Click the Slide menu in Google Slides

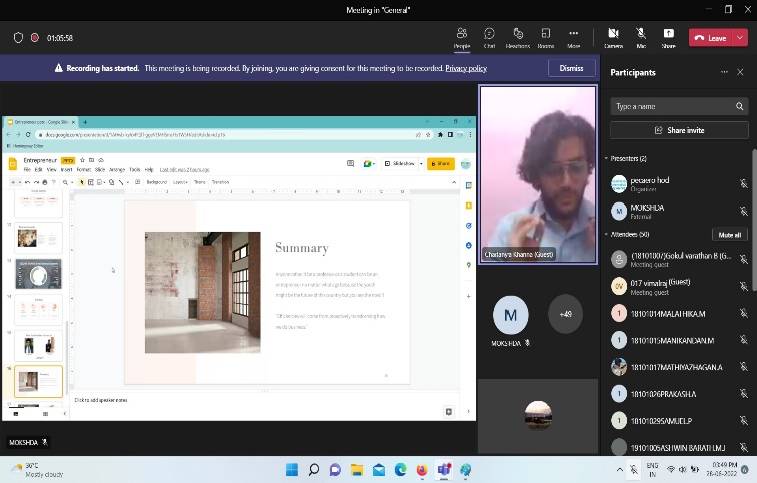point(99,170)
